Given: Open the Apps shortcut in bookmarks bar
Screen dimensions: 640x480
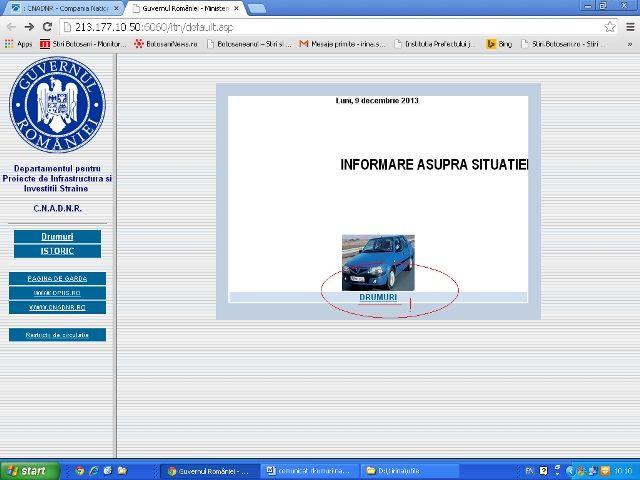Looking at the screenshot, I should tap(18, 44).
